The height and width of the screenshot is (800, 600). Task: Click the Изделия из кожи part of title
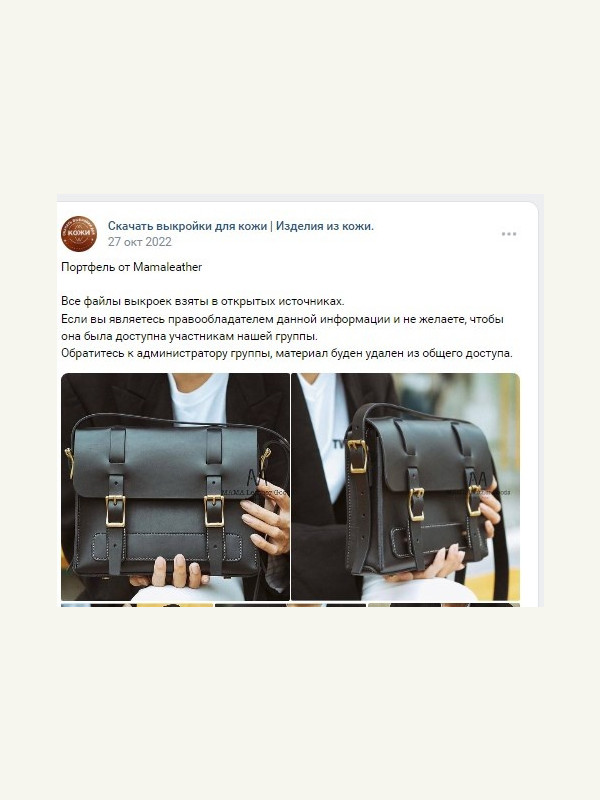(325, 226)
